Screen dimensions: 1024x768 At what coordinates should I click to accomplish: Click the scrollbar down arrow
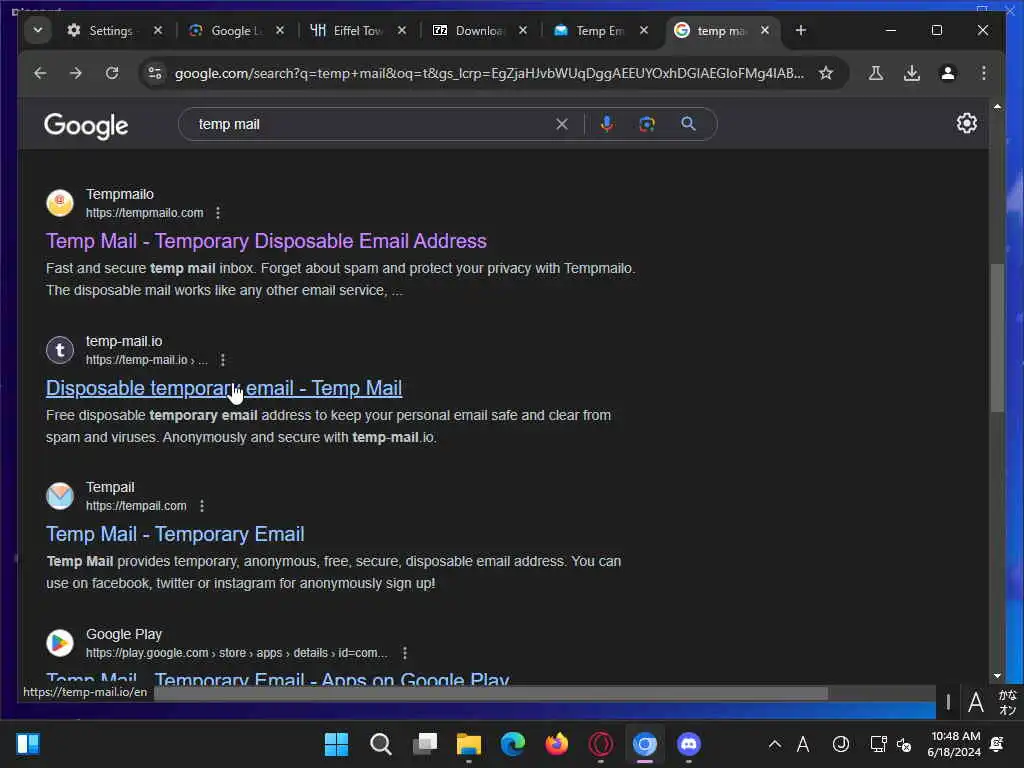pyautogui.click(x=997, y=676)
